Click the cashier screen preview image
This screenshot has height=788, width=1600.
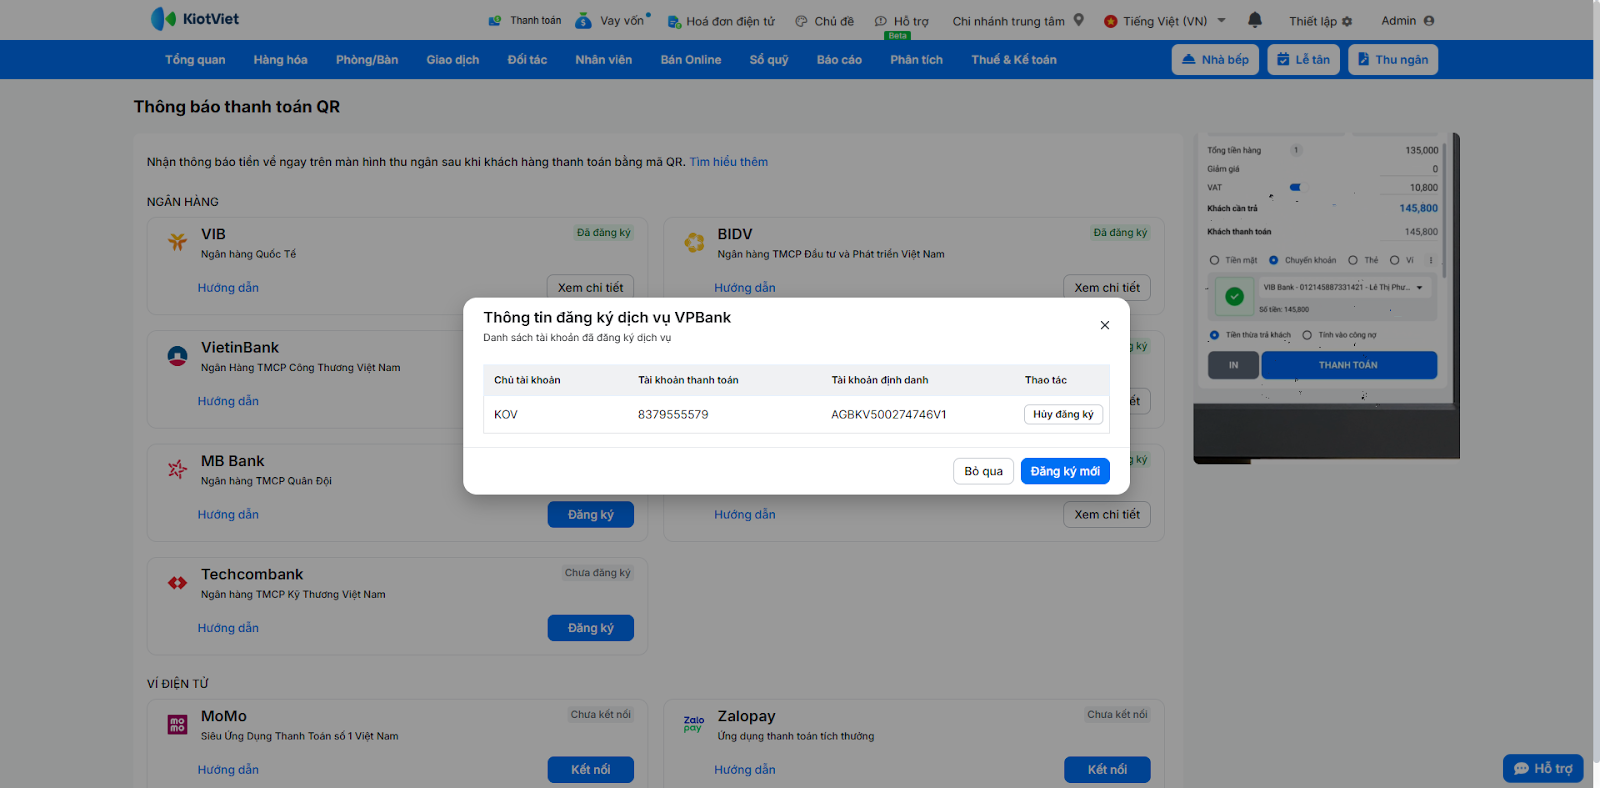click(x=1326, y=298)
